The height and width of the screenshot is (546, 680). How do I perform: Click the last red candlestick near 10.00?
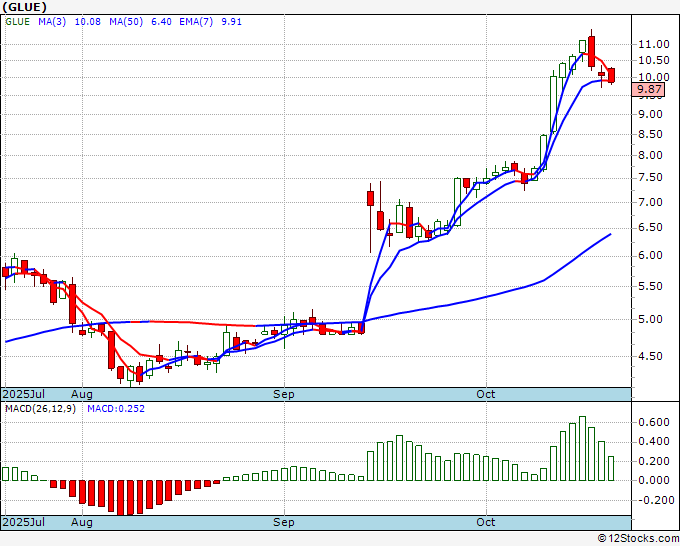pyautogui.click(x=611, y=75)
